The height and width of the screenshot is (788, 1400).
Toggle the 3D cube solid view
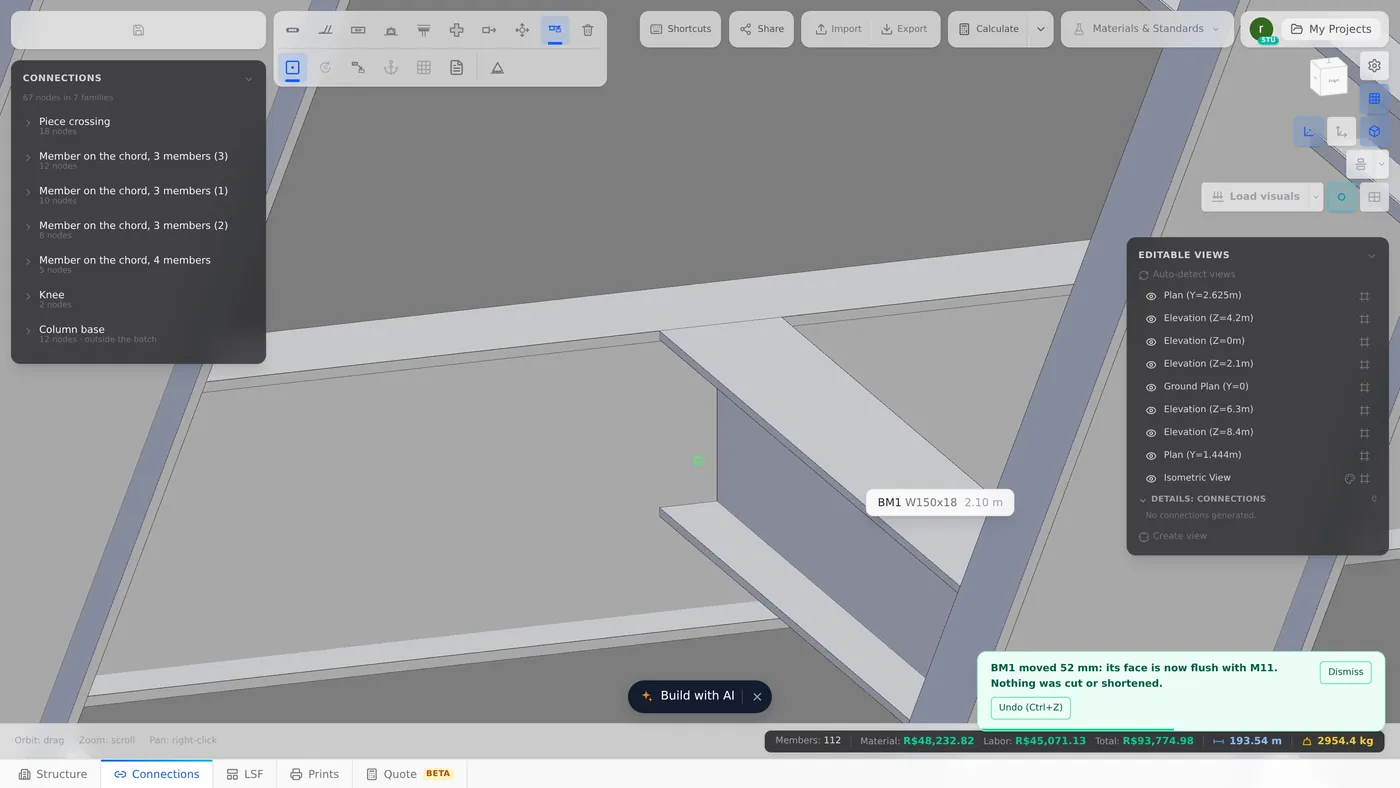1374,132
